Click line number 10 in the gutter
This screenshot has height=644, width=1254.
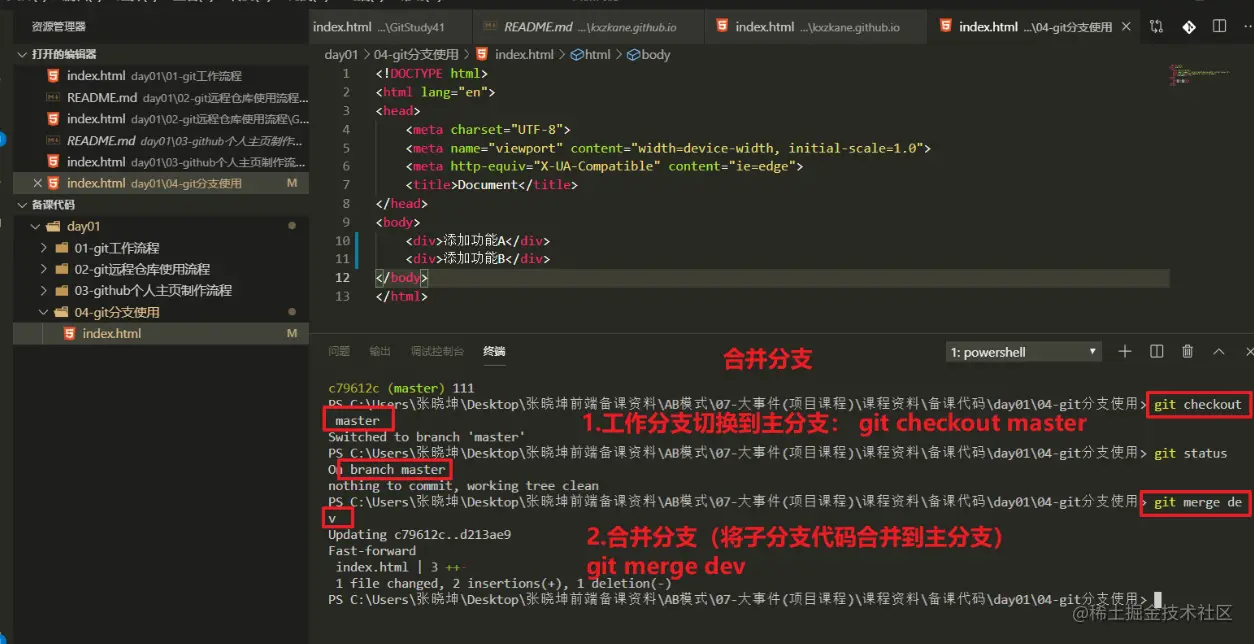[343, 241]
